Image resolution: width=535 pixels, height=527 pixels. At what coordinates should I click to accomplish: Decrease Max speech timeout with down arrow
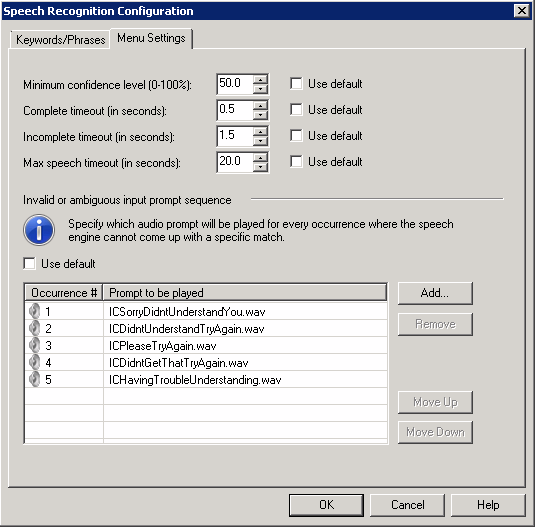pyautogui.click(x=261, y=167)
